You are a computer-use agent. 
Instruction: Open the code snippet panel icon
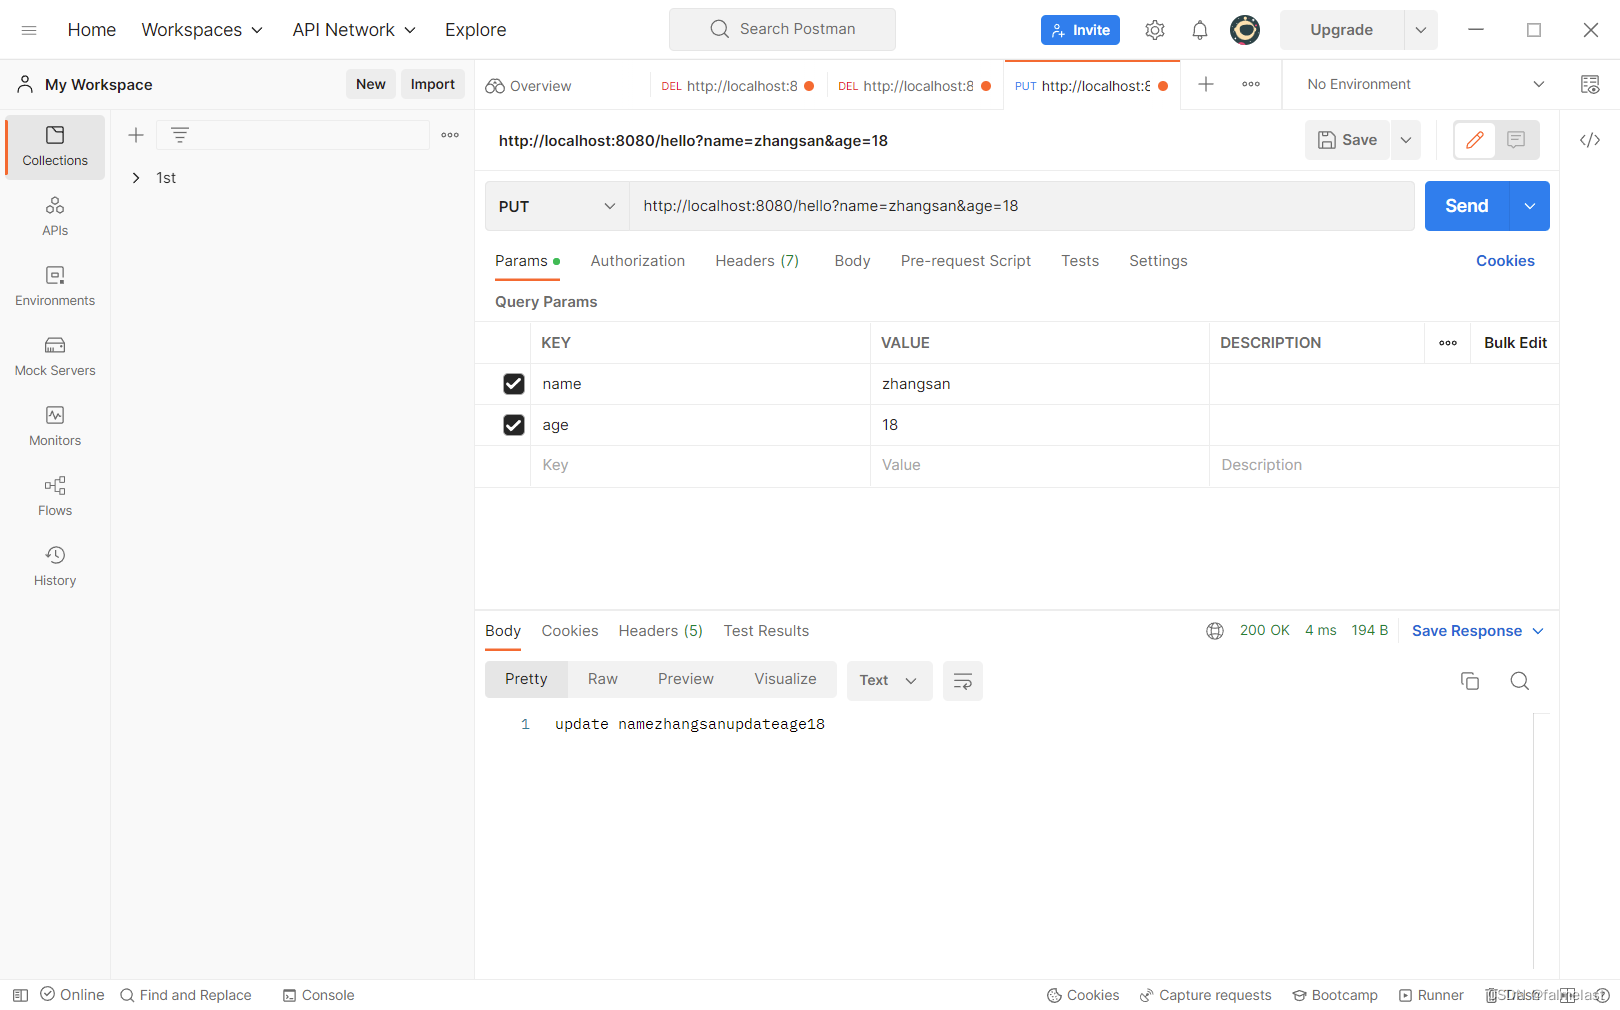1590,140
